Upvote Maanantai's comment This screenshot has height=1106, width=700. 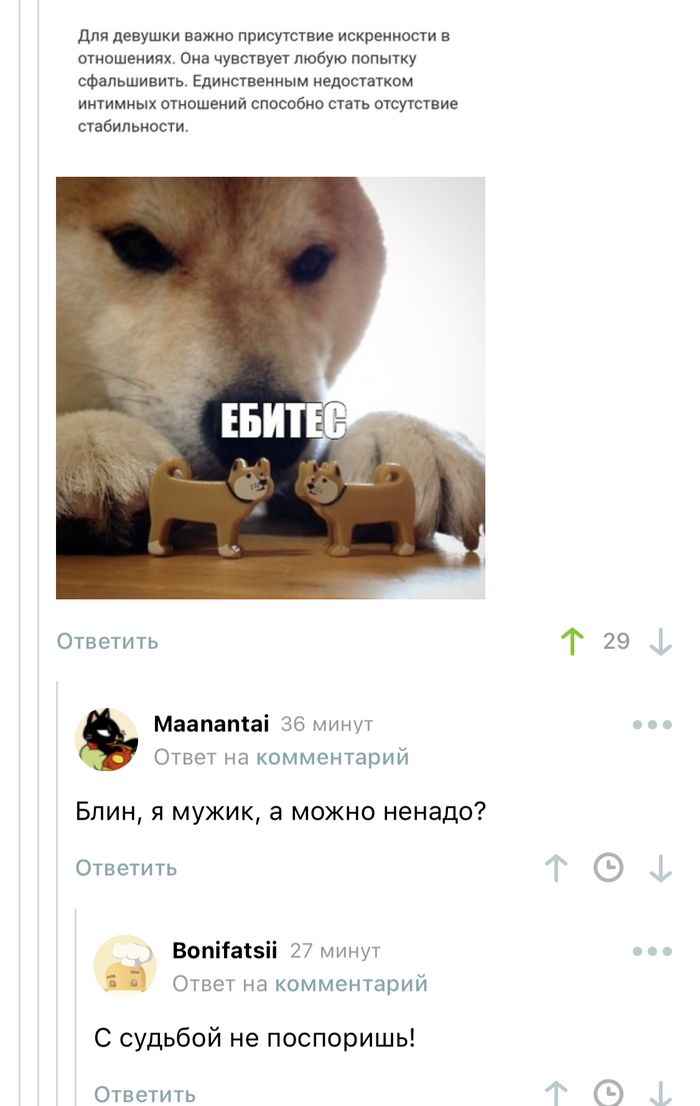pos(556,868)
